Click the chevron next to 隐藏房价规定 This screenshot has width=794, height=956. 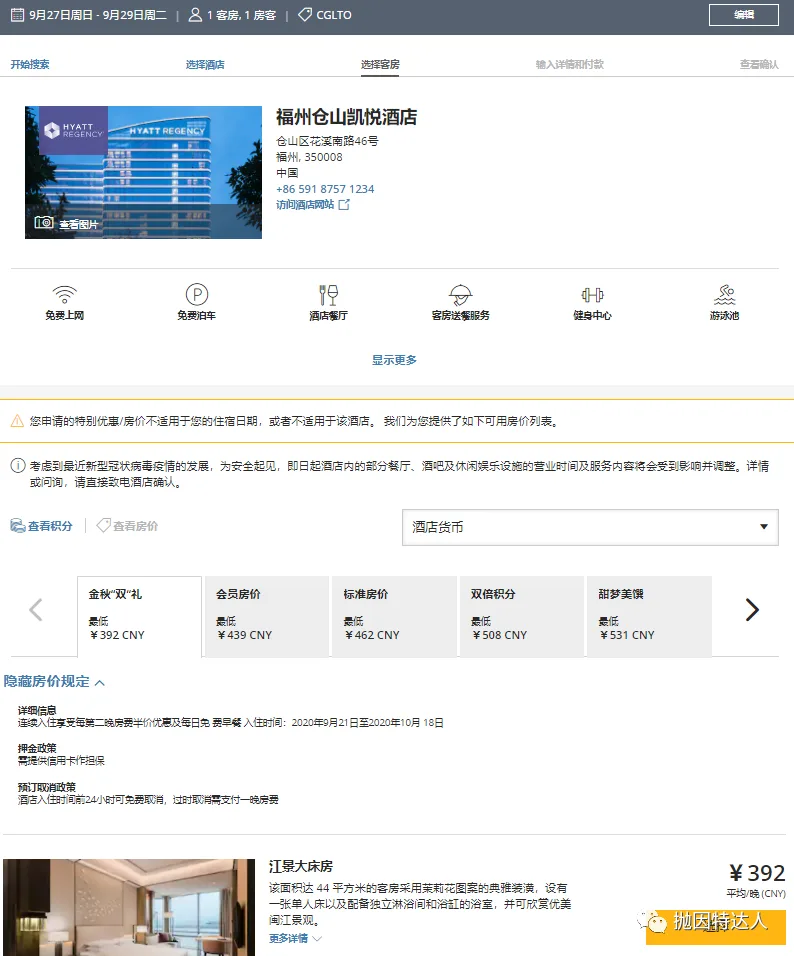pyautogui.click(x=100, y=682)
